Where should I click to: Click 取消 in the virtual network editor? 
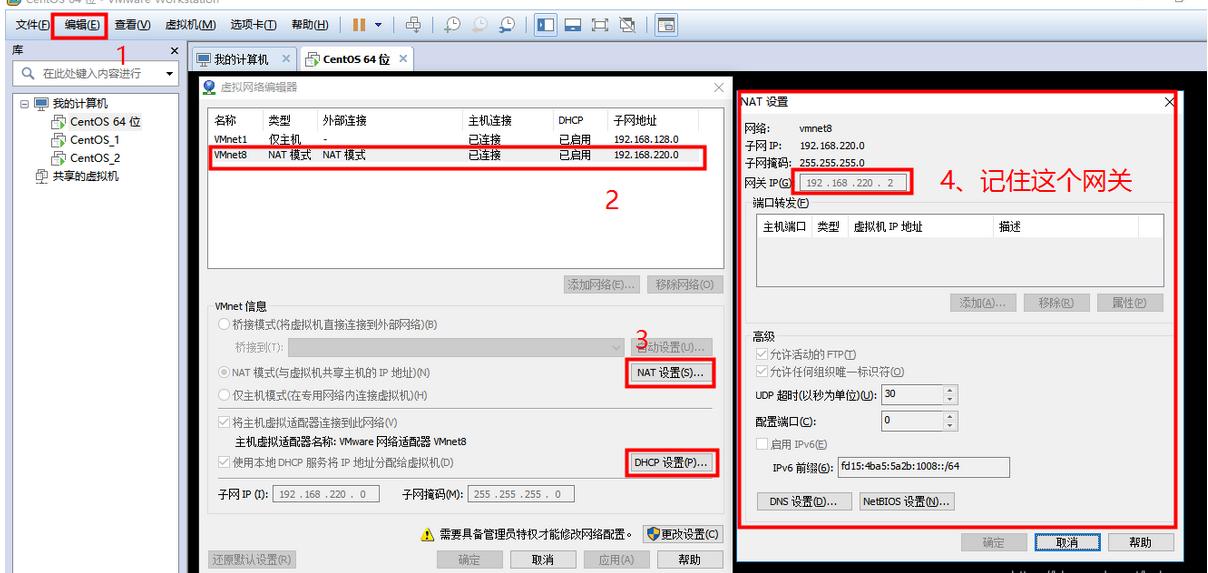pos(543,560)
